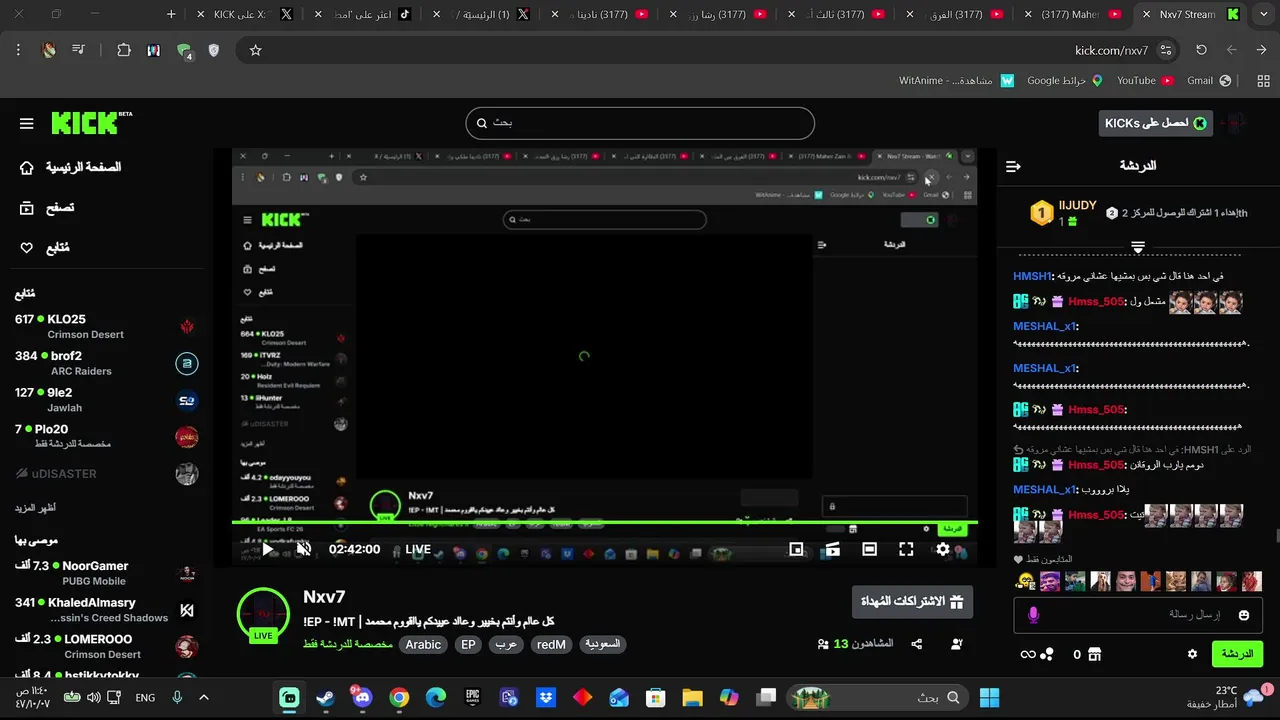Click the احصل على KICKs button
Viewport: 1280px width, 720px height.
[1155, 123]
